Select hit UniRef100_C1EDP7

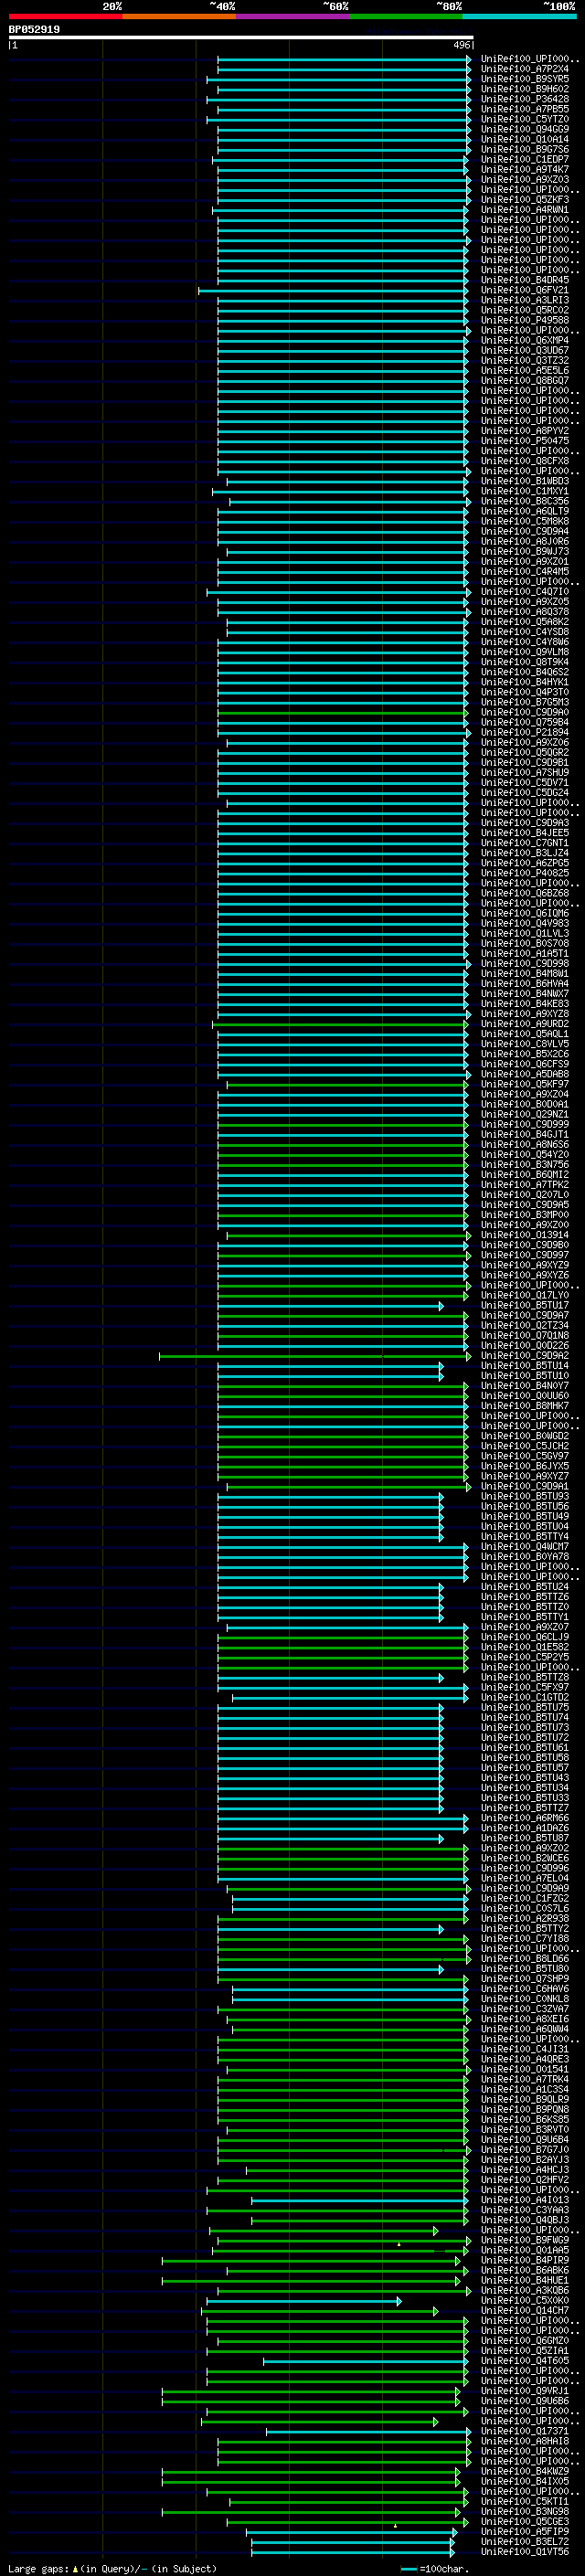(x=525, y=159)
